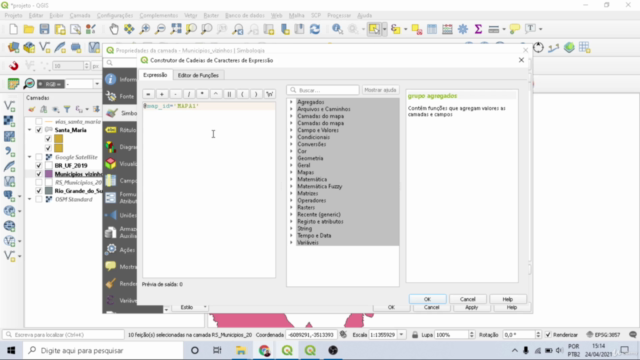Click Cancel in the expression builder dialog
640x360 pixels.
coord(468,299)
